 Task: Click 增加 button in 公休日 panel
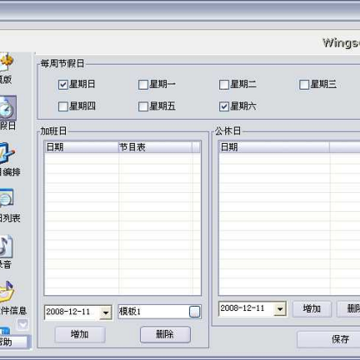312,309
